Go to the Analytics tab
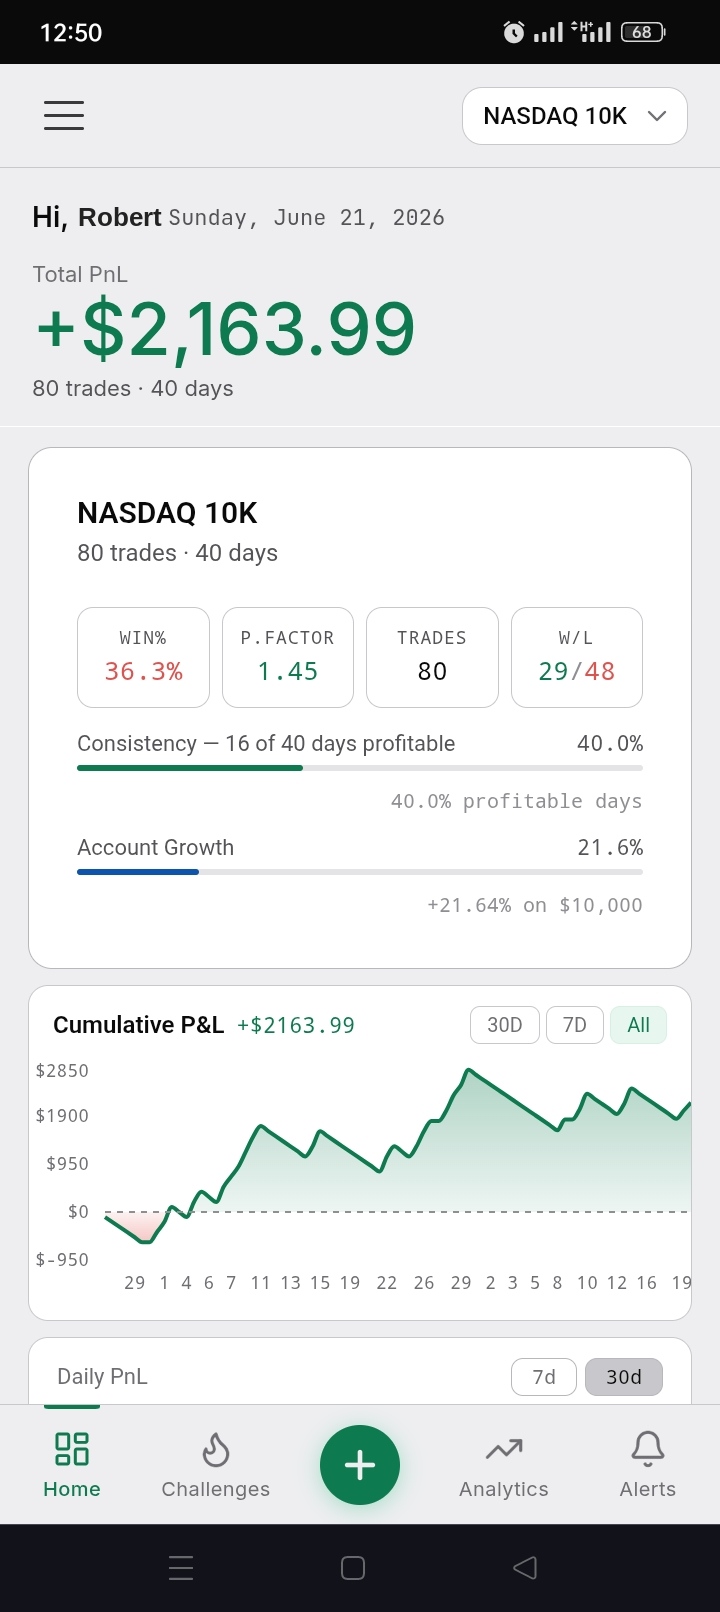 tap(504, 1465)
